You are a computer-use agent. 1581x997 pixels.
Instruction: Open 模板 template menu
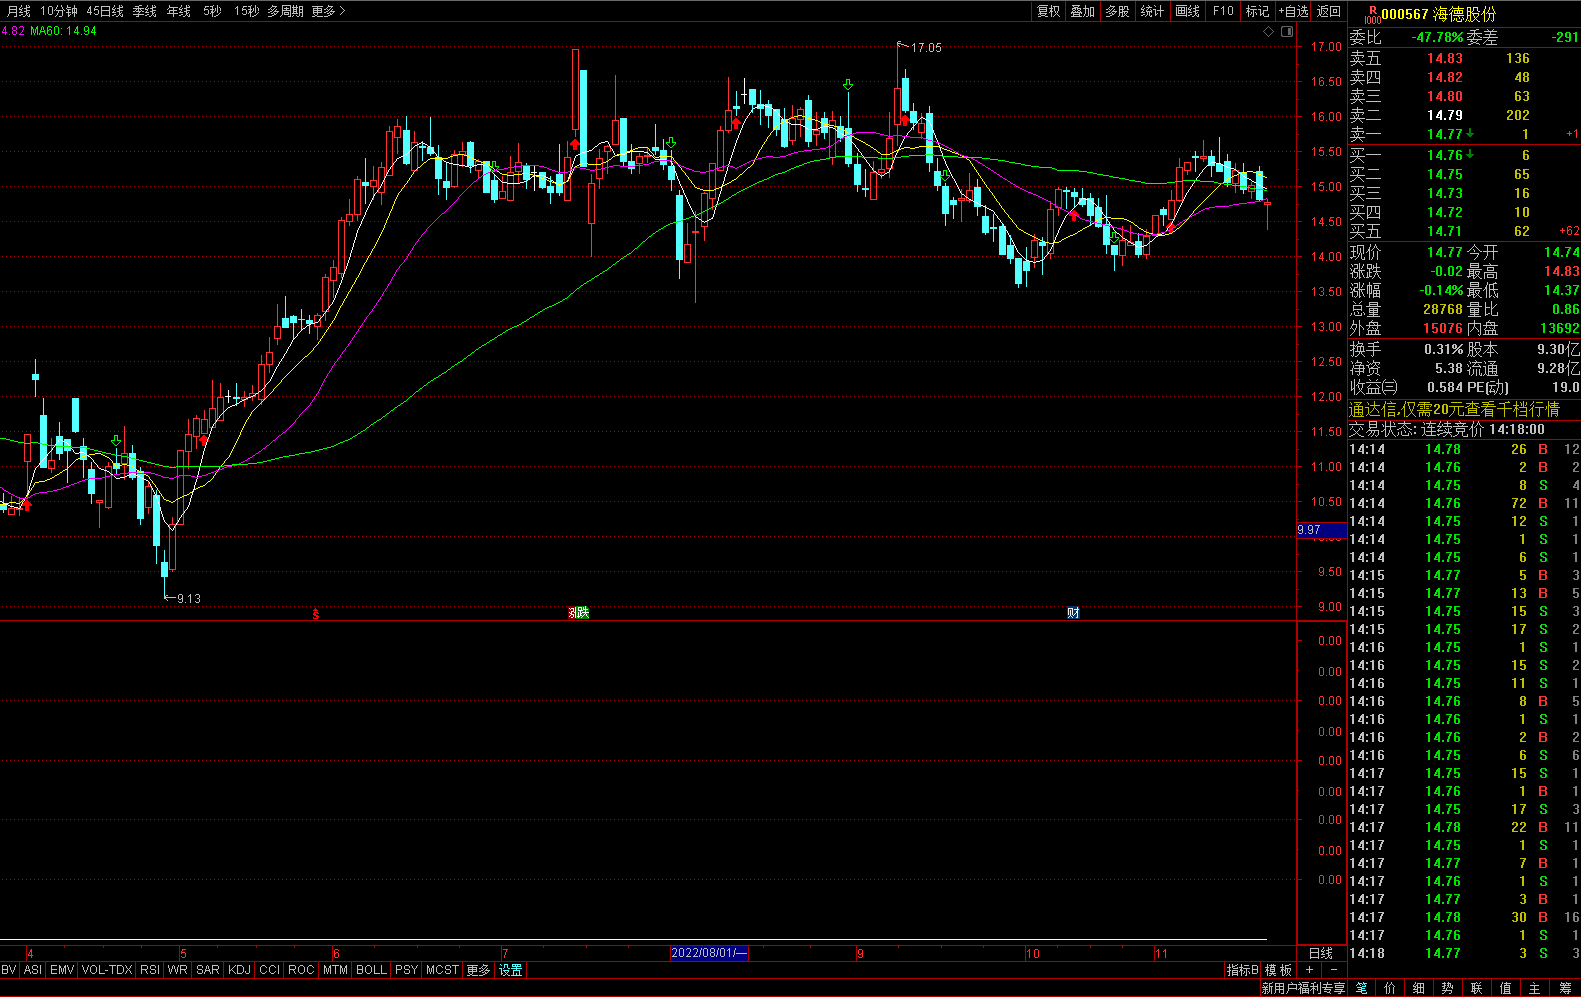[x=1279, y=970]
